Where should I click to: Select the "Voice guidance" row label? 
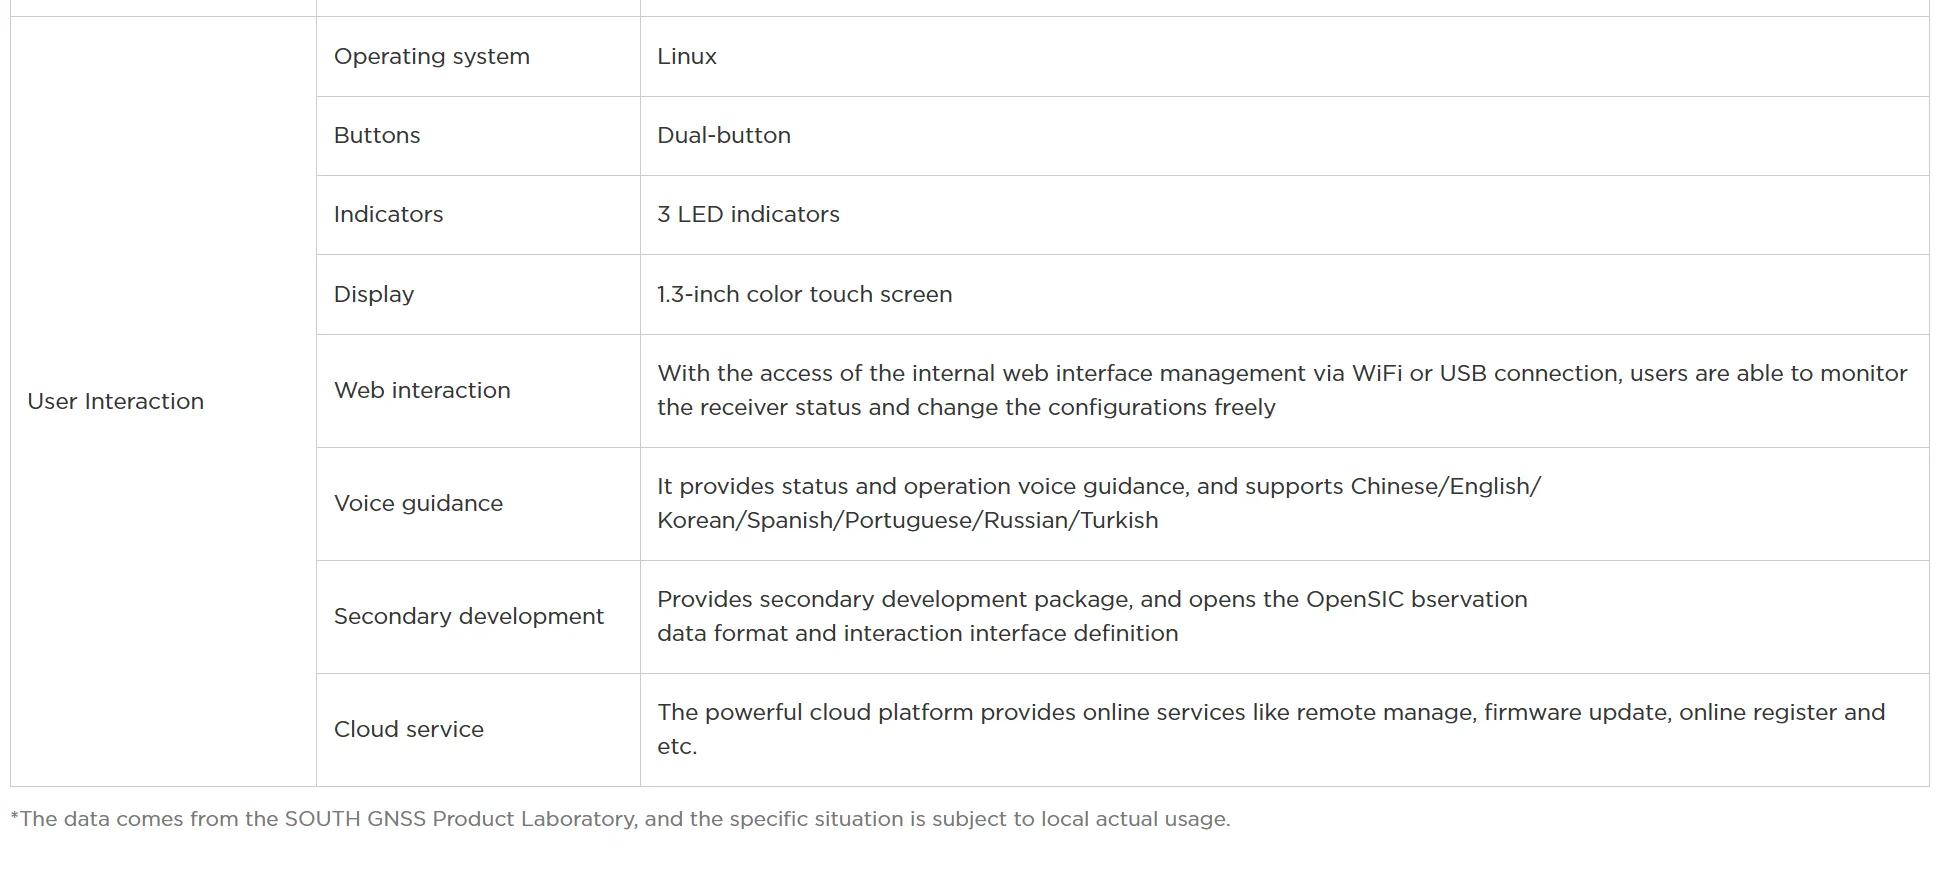(418, 503)
